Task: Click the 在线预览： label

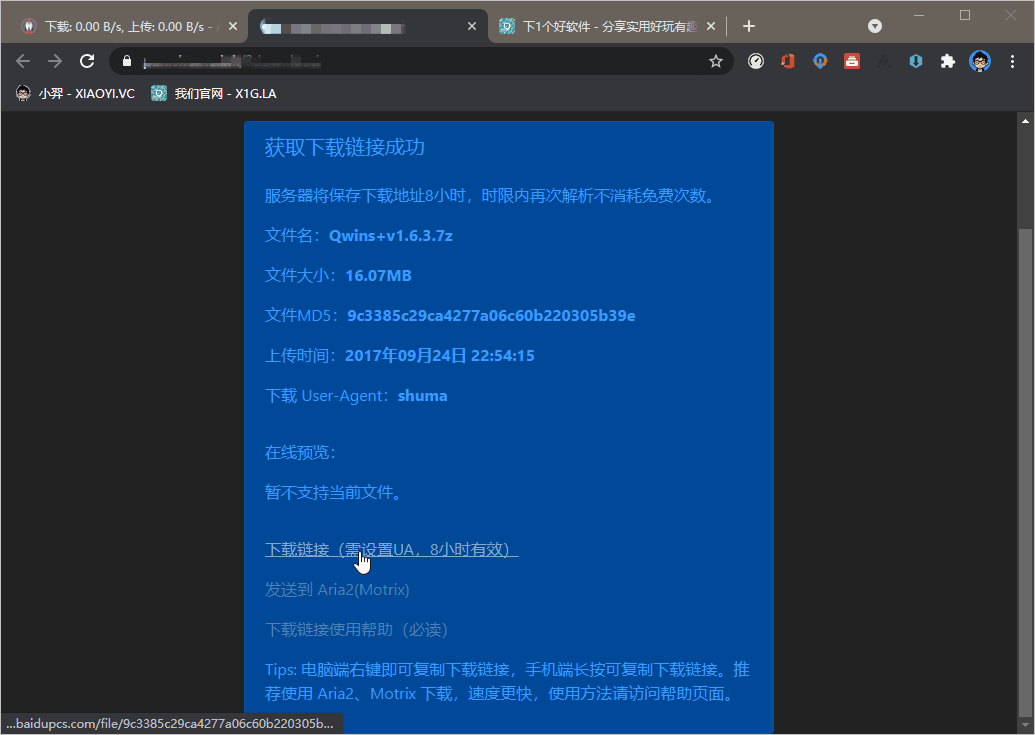Action: [x=300, y=452]
